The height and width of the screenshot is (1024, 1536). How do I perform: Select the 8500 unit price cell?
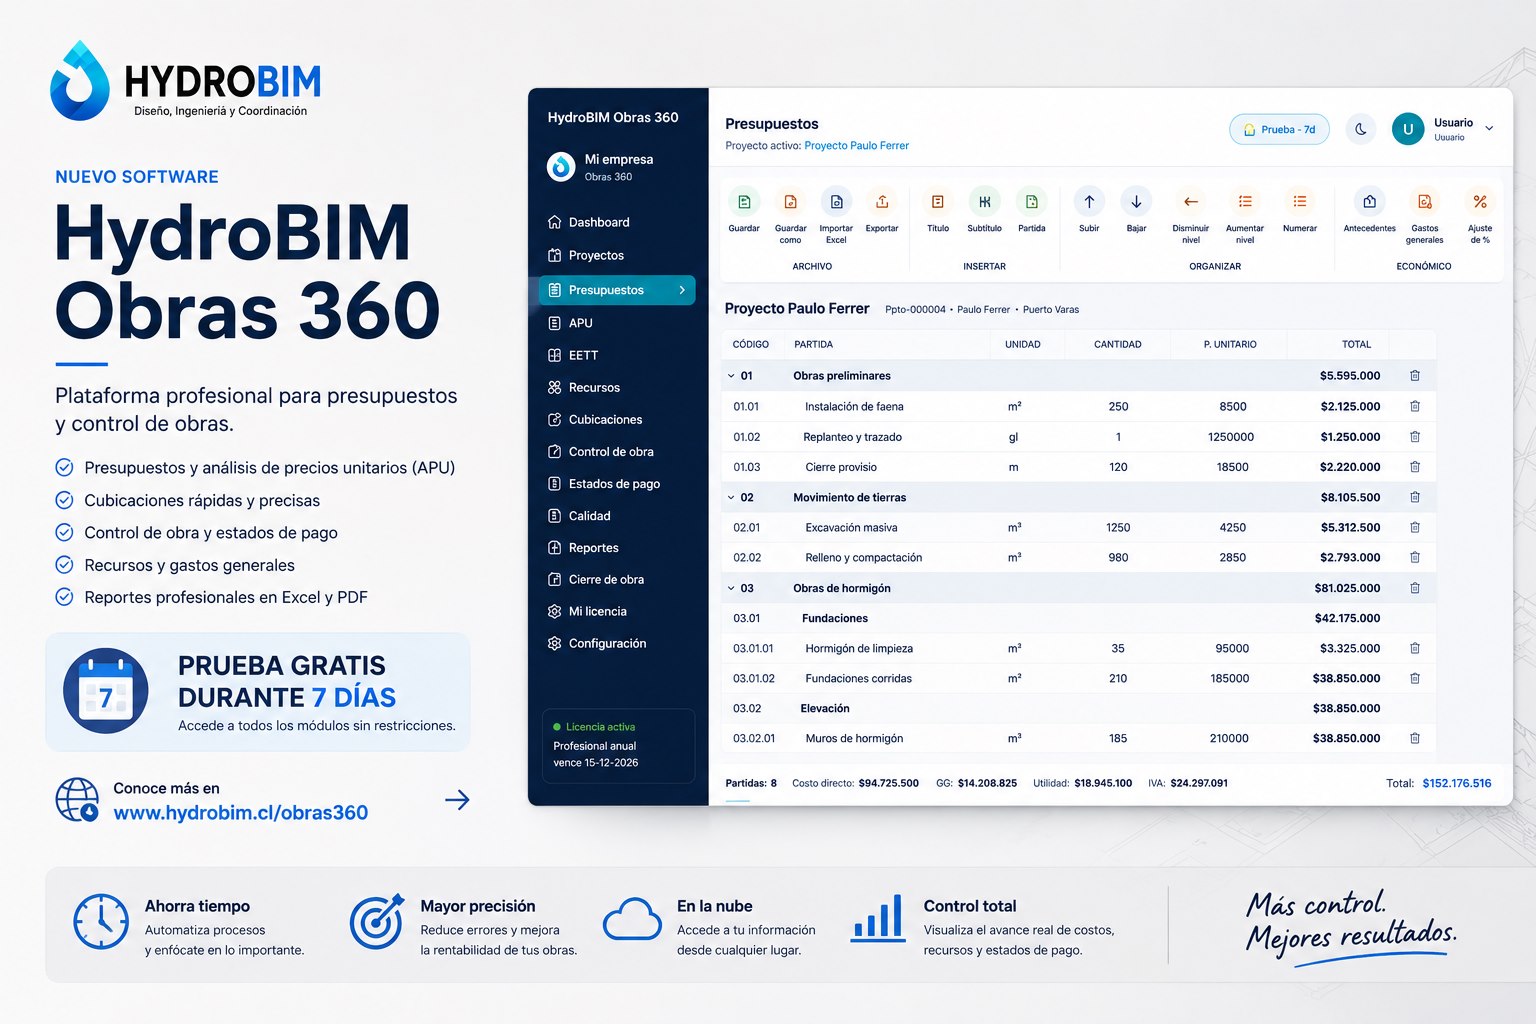(x=1232, y=406)
